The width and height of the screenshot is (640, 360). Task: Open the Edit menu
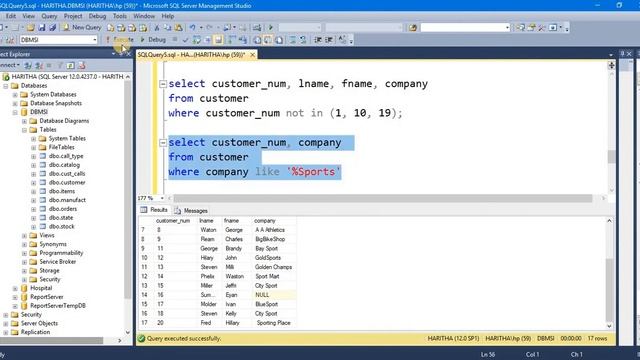pos(11,16)
